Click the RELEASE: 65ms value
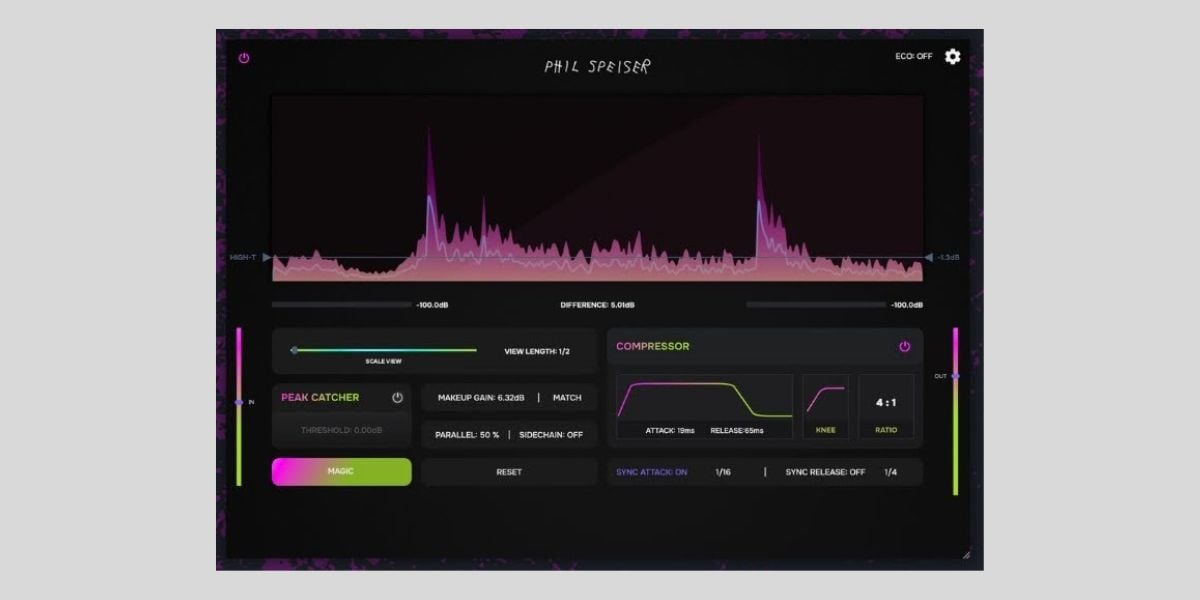 pos(737,430)
